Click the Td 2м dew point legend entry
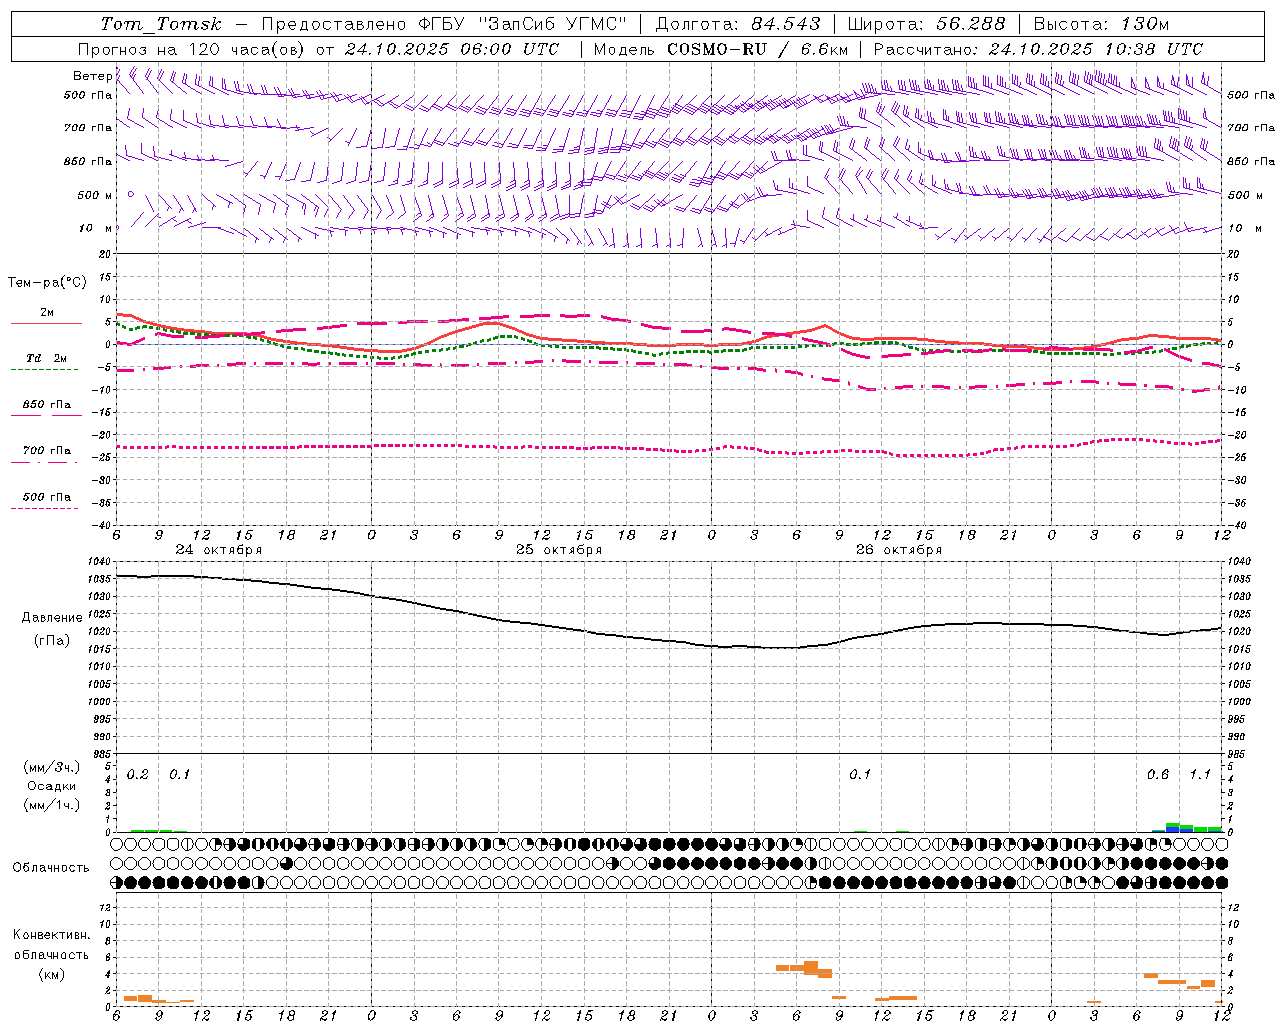The width and height of the screenshot is (1280, 1024). 46,358
